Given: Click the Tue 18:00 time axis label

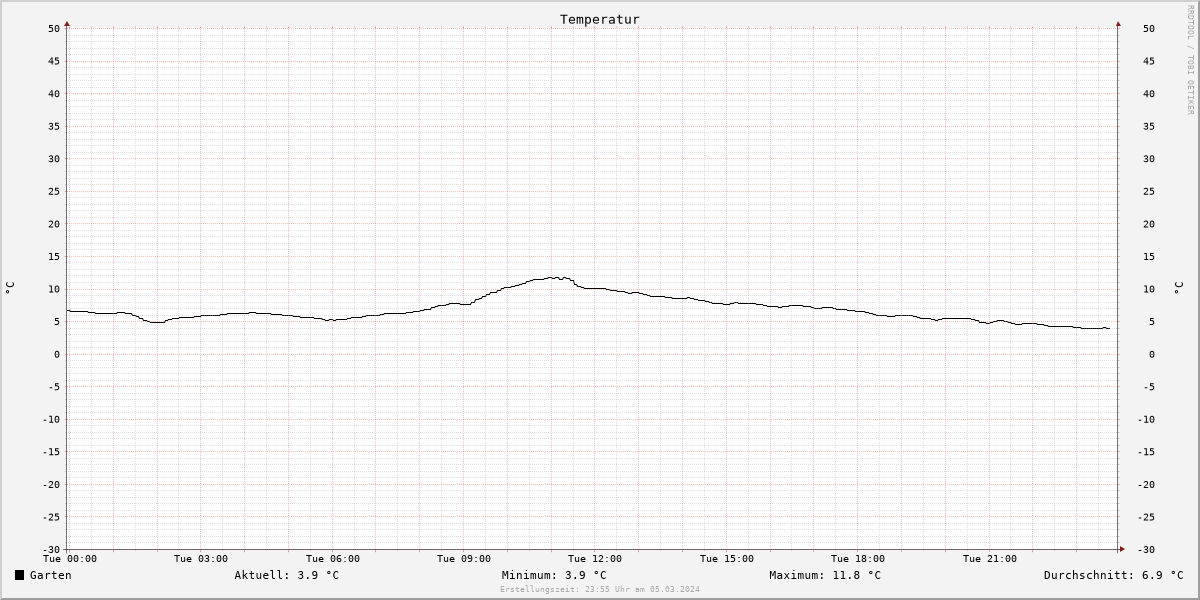Looking at the screenshot, I should [858, 559].
